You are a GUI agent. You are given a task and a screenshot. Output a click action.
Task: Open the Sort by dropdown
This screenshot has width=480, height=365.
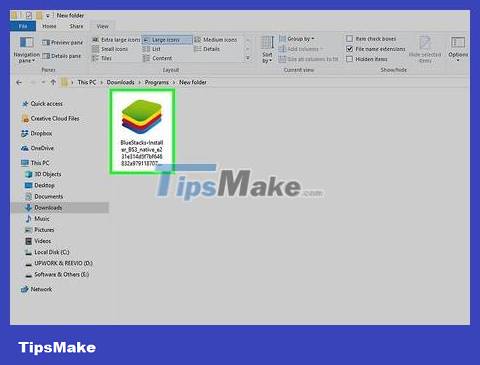pos(267,50)
